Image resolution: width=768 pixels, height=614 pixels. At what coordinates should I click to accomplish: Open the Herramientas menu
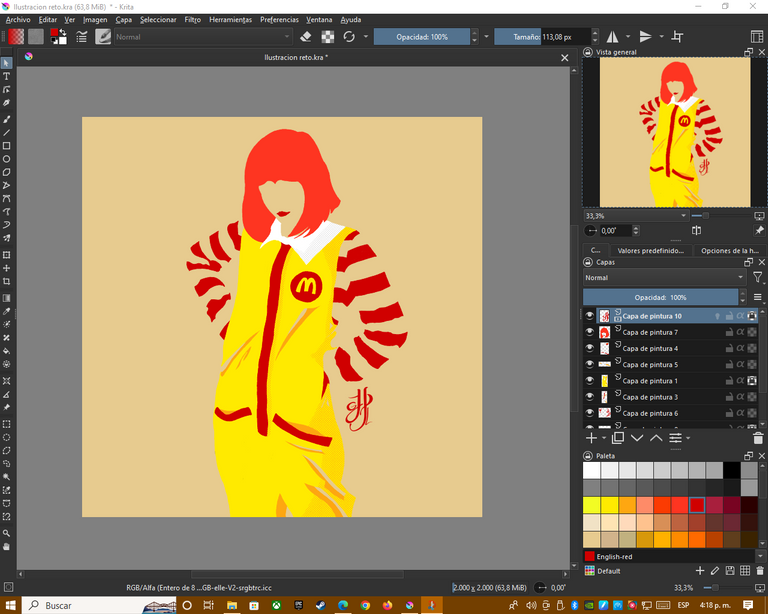pyautogui.click(x=230, y=20)
